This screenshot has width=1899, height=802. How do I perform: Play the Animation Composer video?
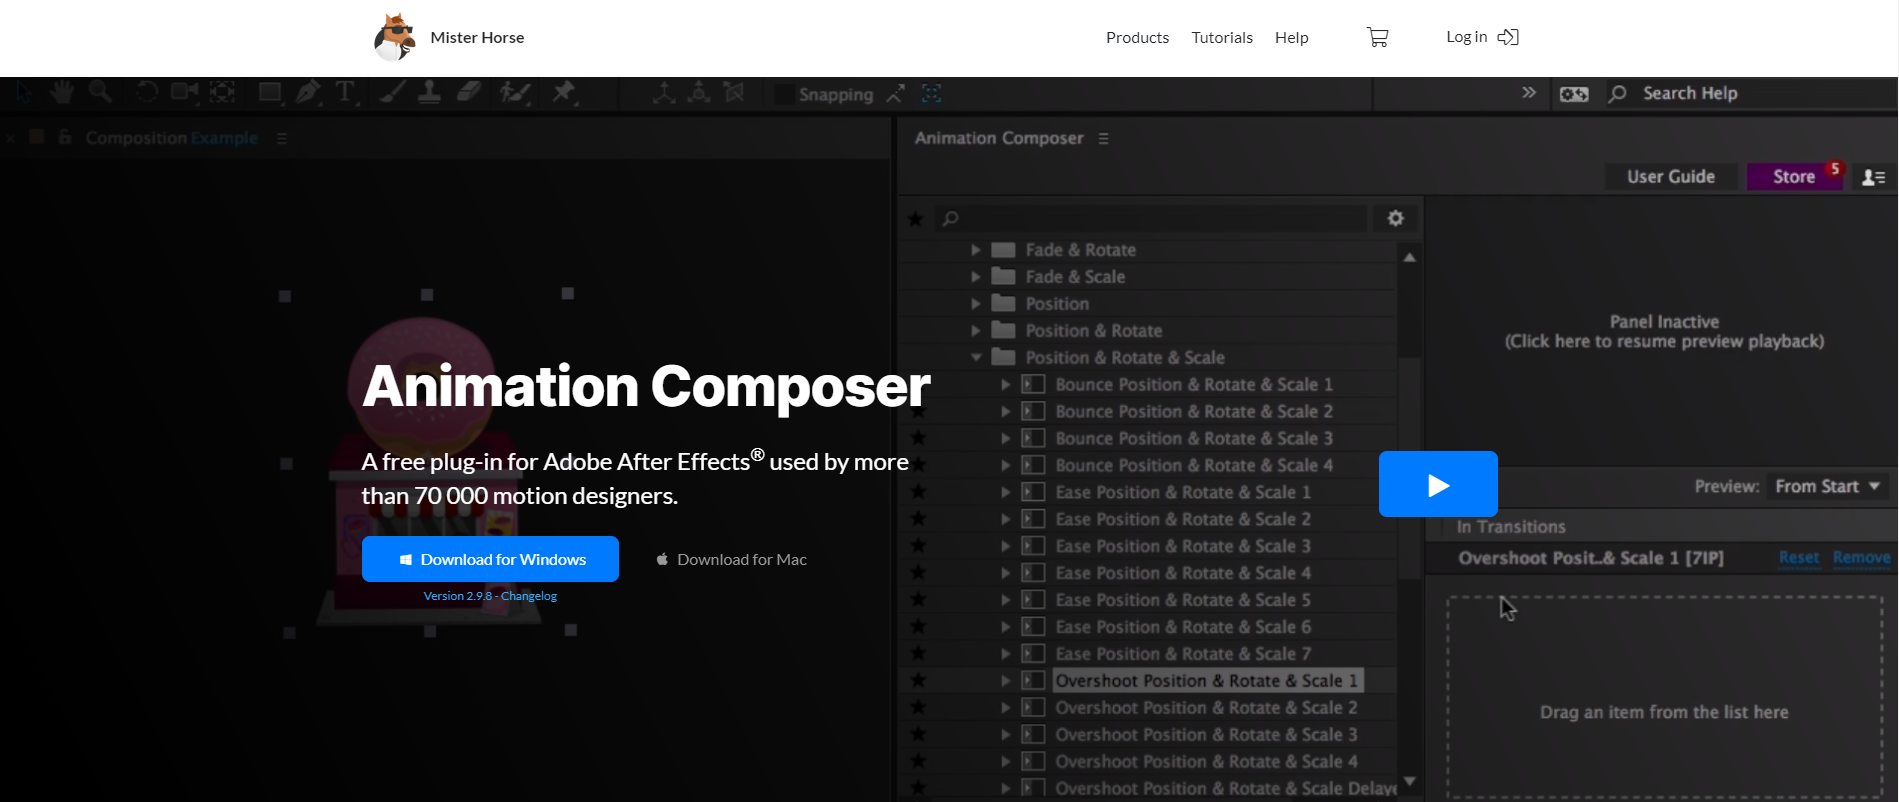(1438, 484)
